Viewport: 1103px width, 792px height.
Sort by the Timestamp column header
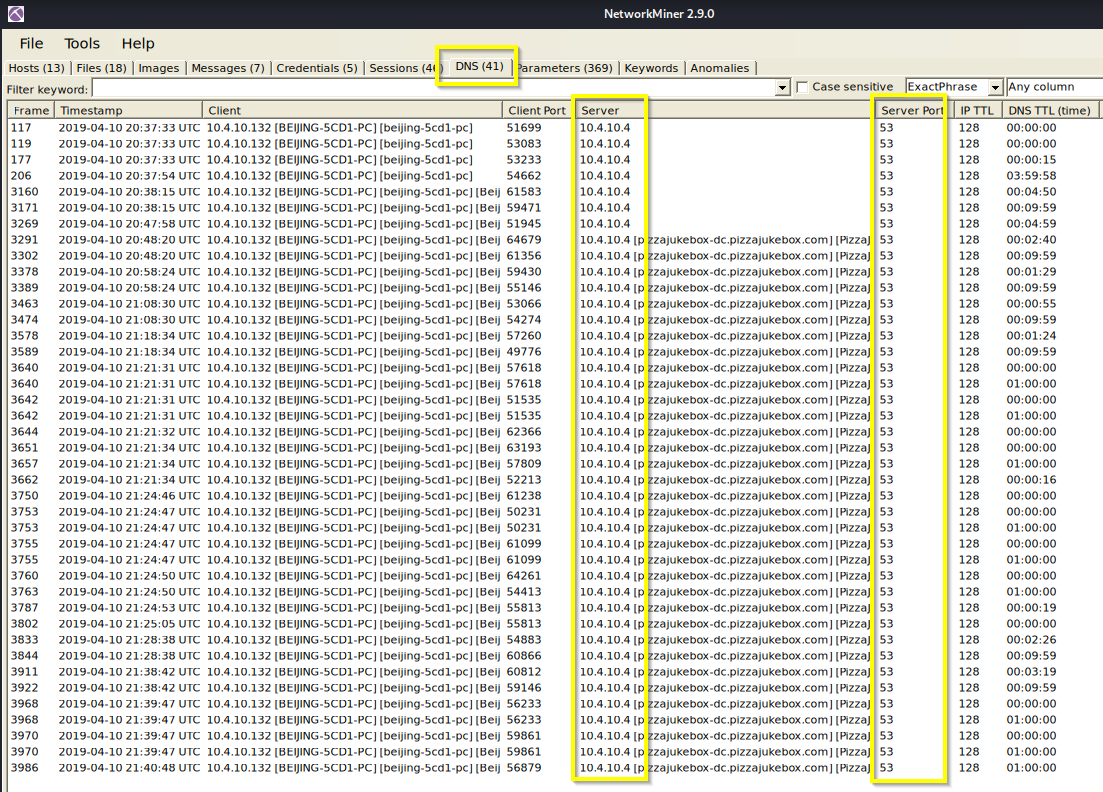tap(128, 110)
